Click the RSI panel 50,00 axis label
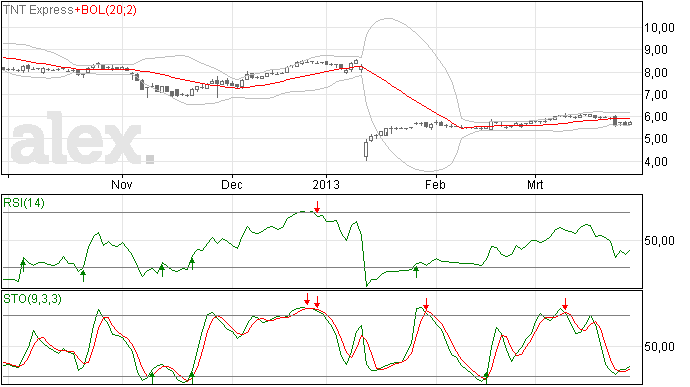Viewport: 690px width, 387px height. pos(659,241)
